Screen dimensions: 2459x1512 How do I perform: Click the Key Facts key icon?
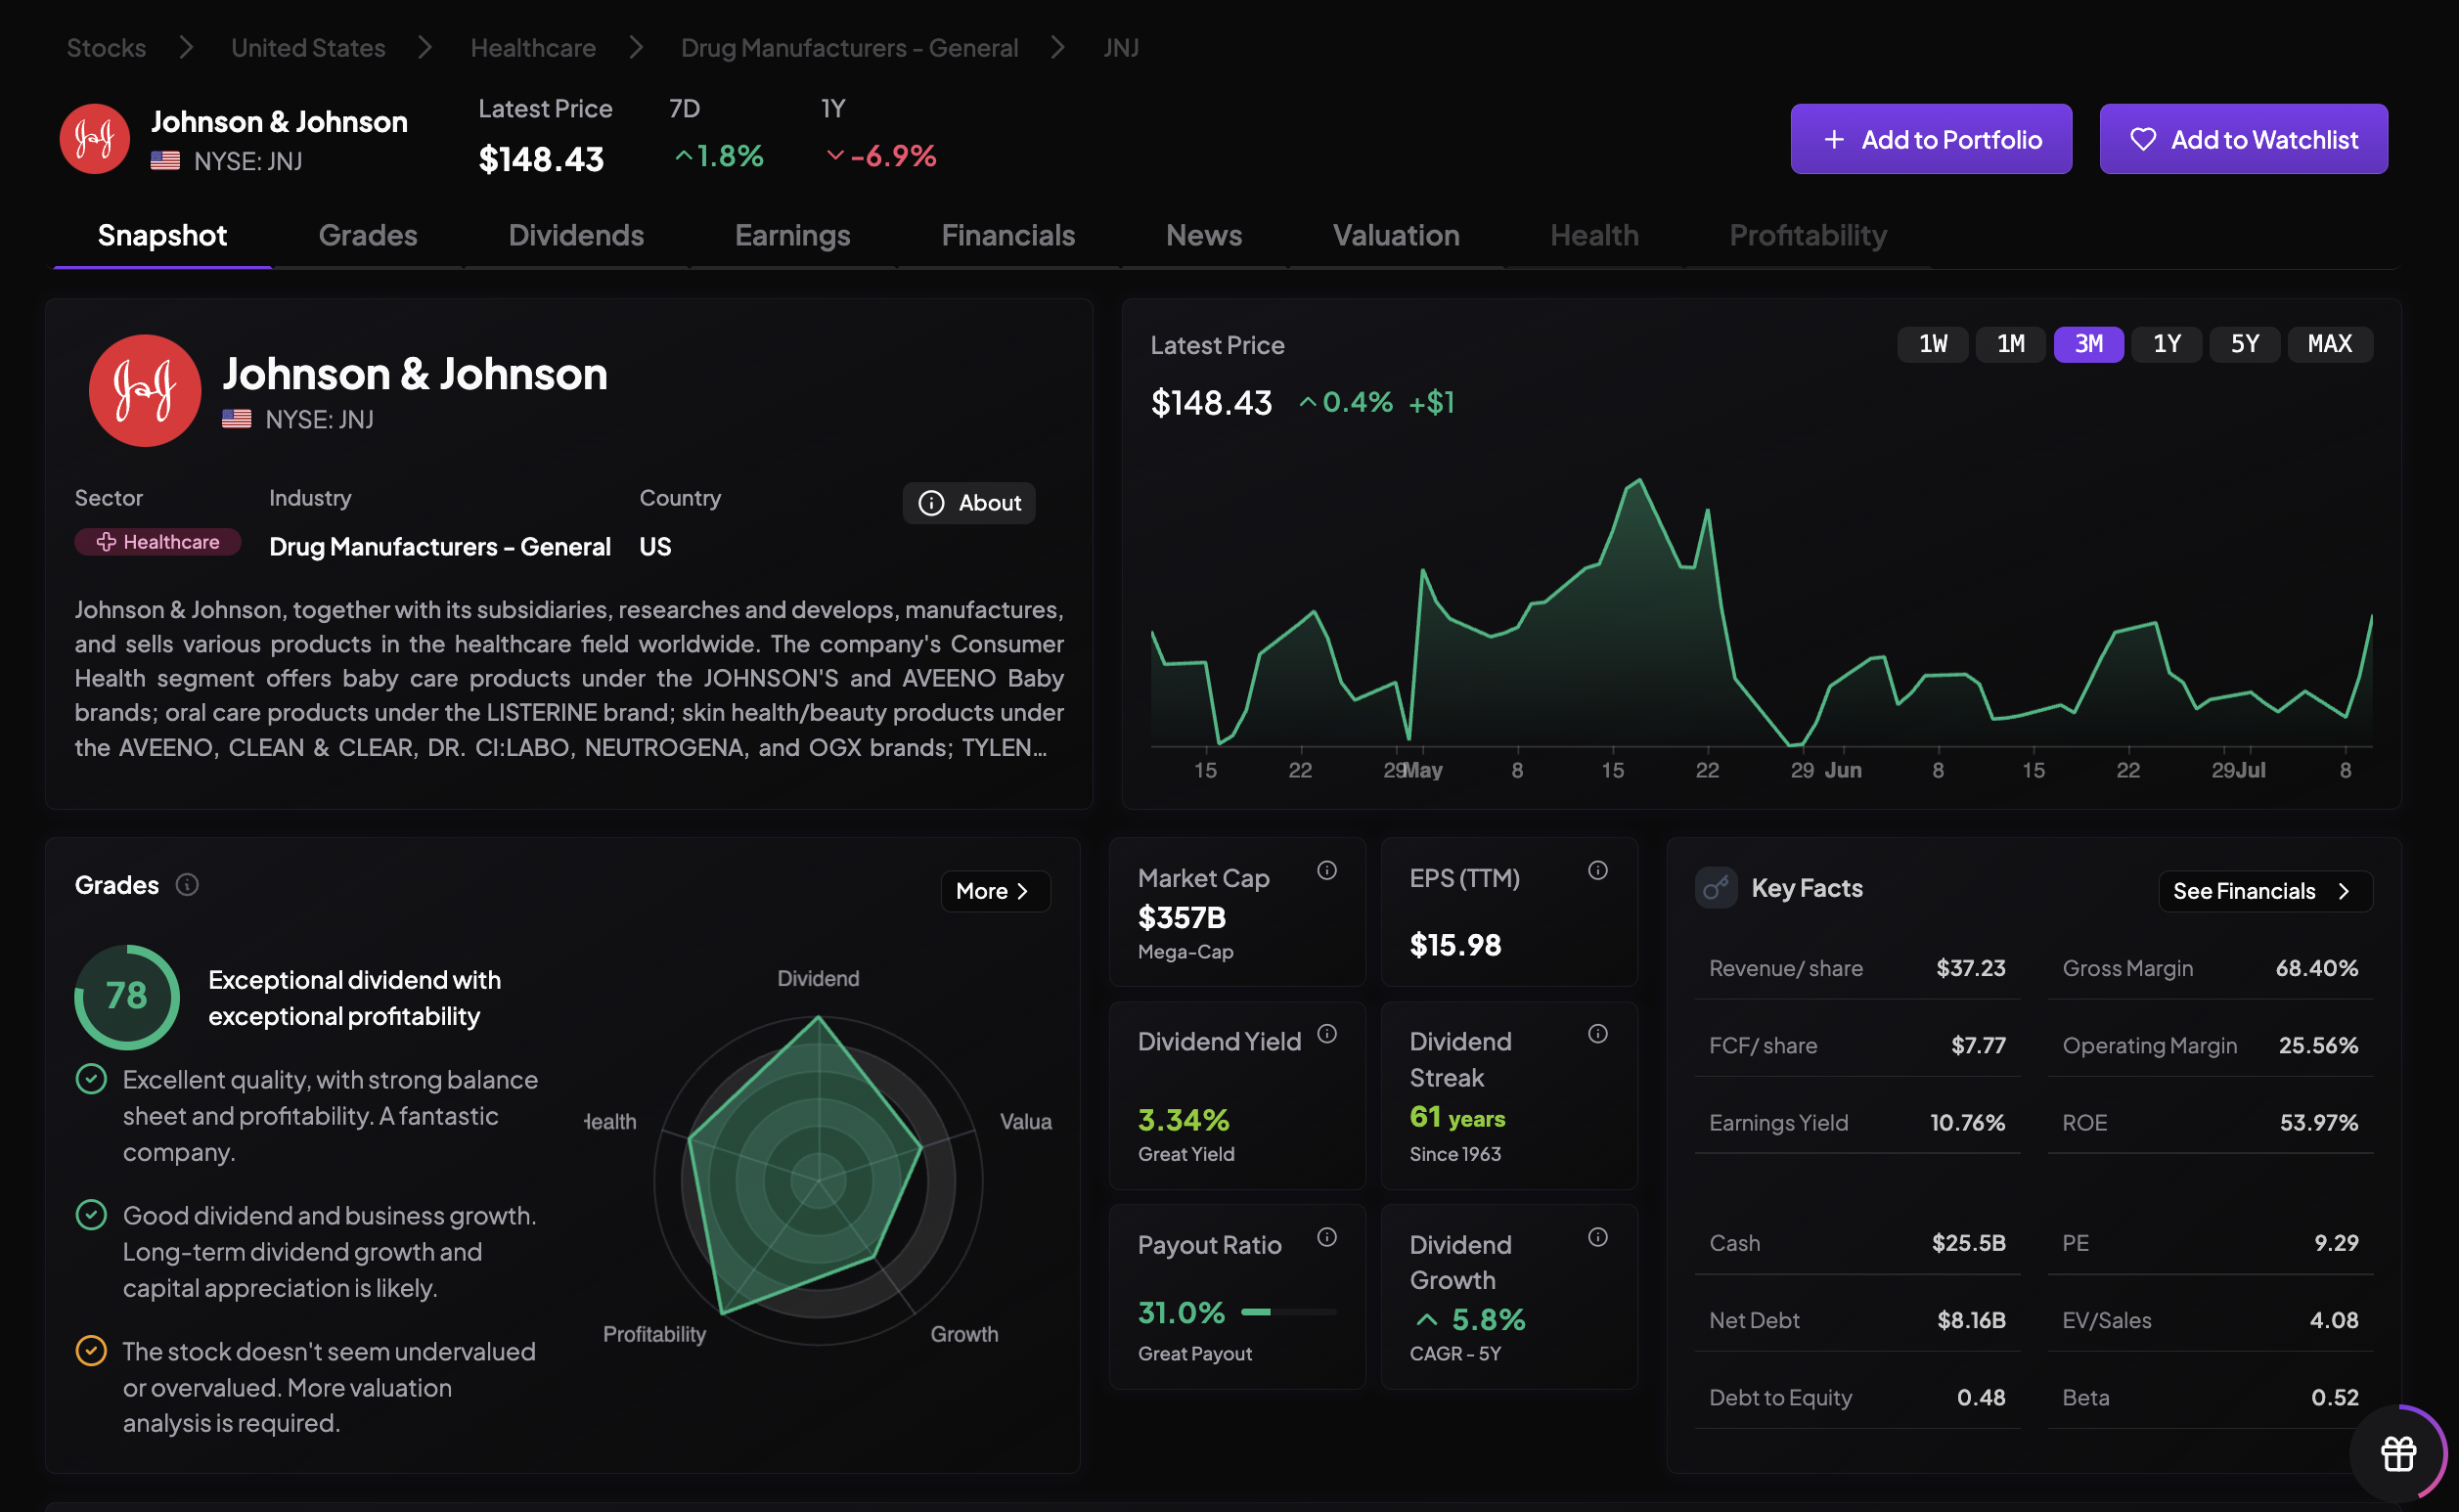[1716, 888]
